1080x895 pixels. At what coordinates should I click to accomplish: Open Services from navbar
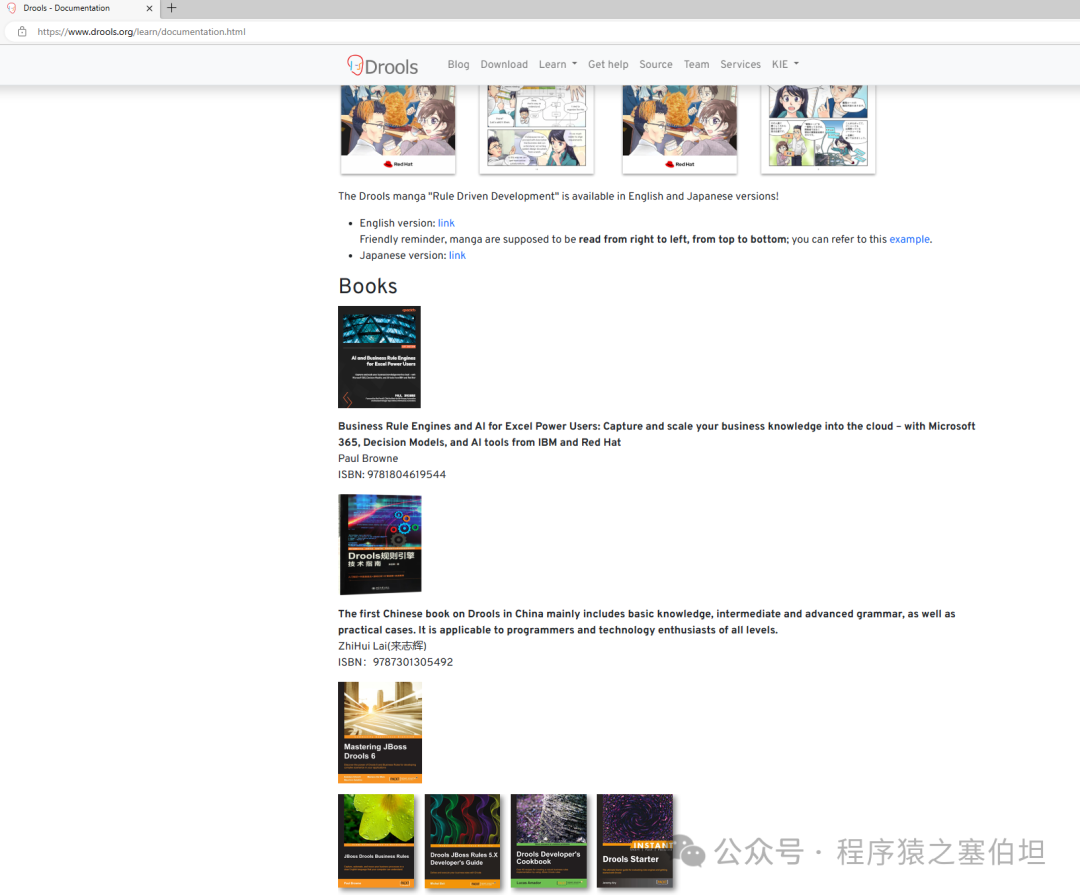[740, 64]
